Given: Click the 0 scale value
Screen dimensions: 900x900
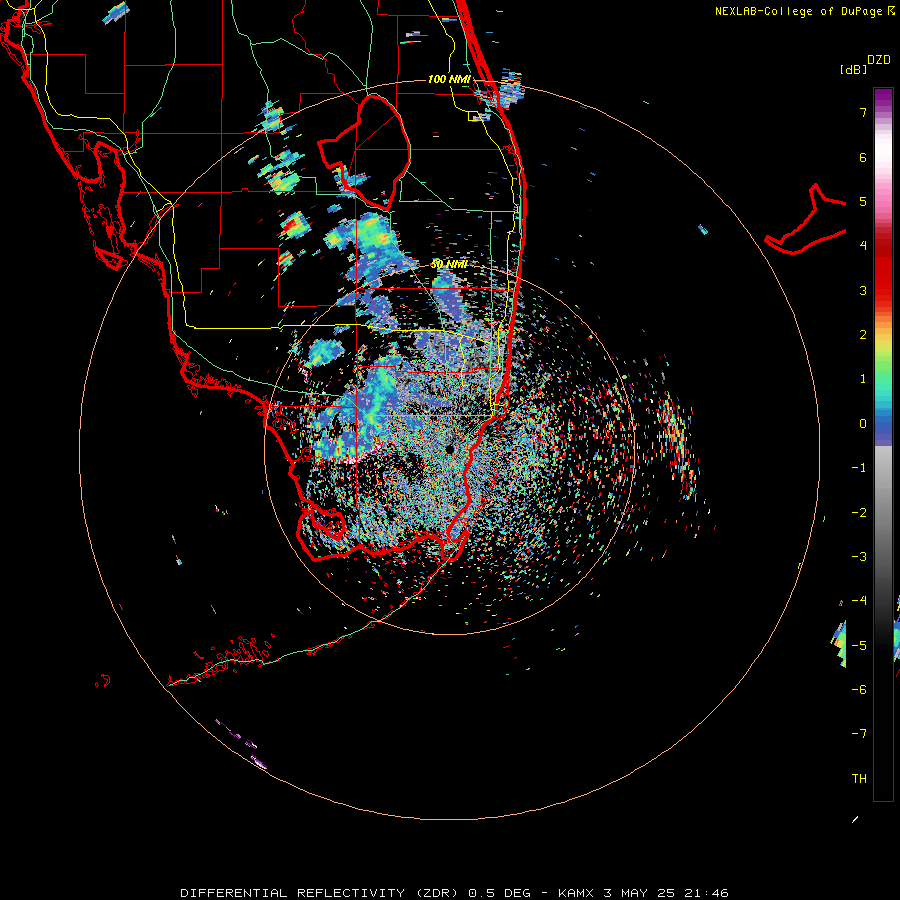Looking at the screenshot, I should 863,424.
